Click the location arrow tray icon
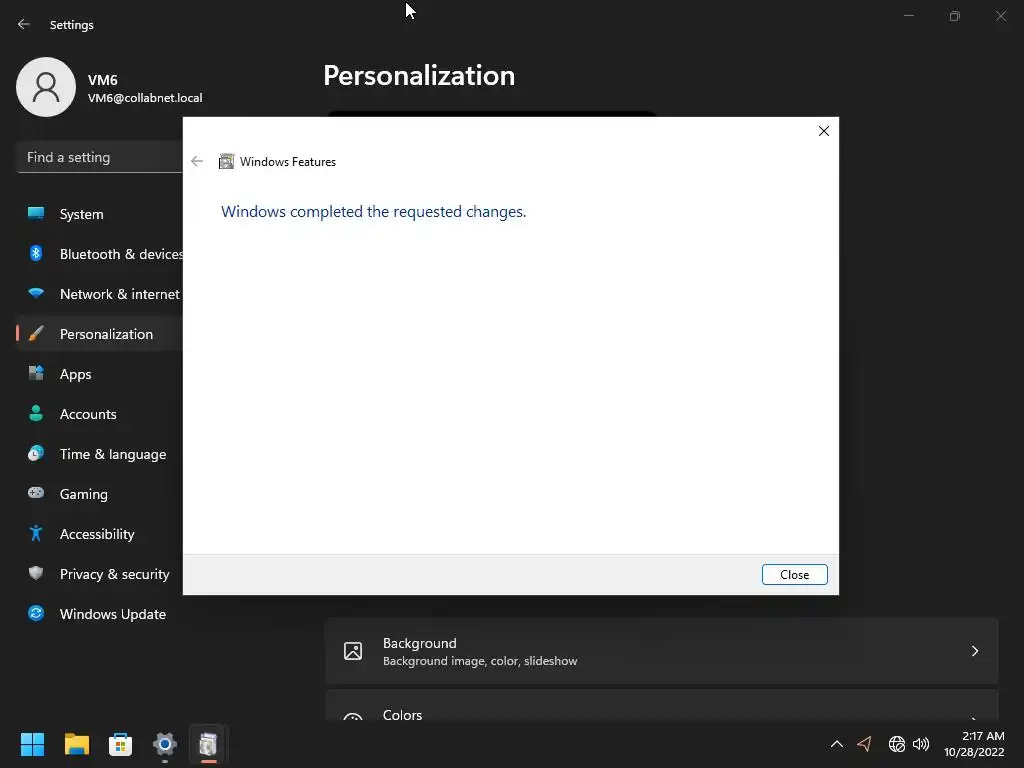The width and height of the screenshot is (1024, 768). (865, 744)
